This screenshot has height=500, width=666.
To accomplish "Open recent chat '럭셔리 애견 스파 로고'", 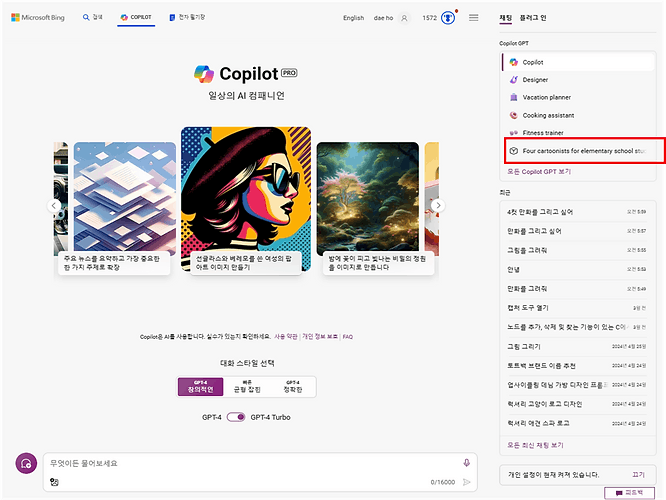I will (577, 423).
